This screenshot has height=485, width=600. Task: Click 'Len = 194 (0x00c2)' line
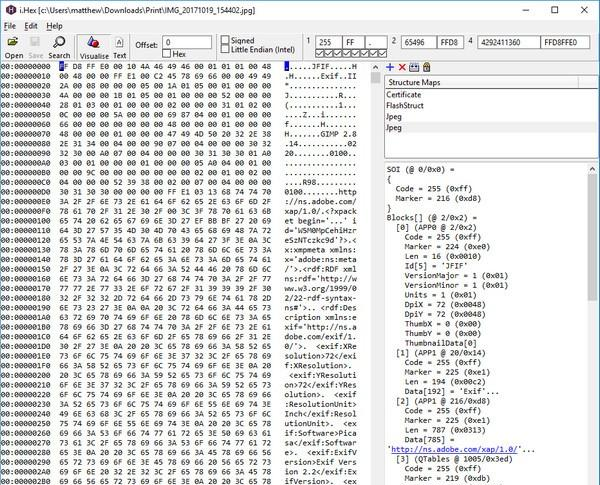point(445,382)
